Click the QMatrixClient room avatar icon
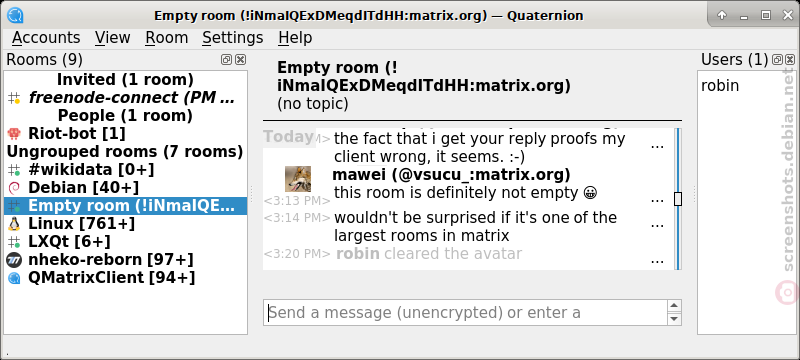The image size is (800, 360). [14, 278]
